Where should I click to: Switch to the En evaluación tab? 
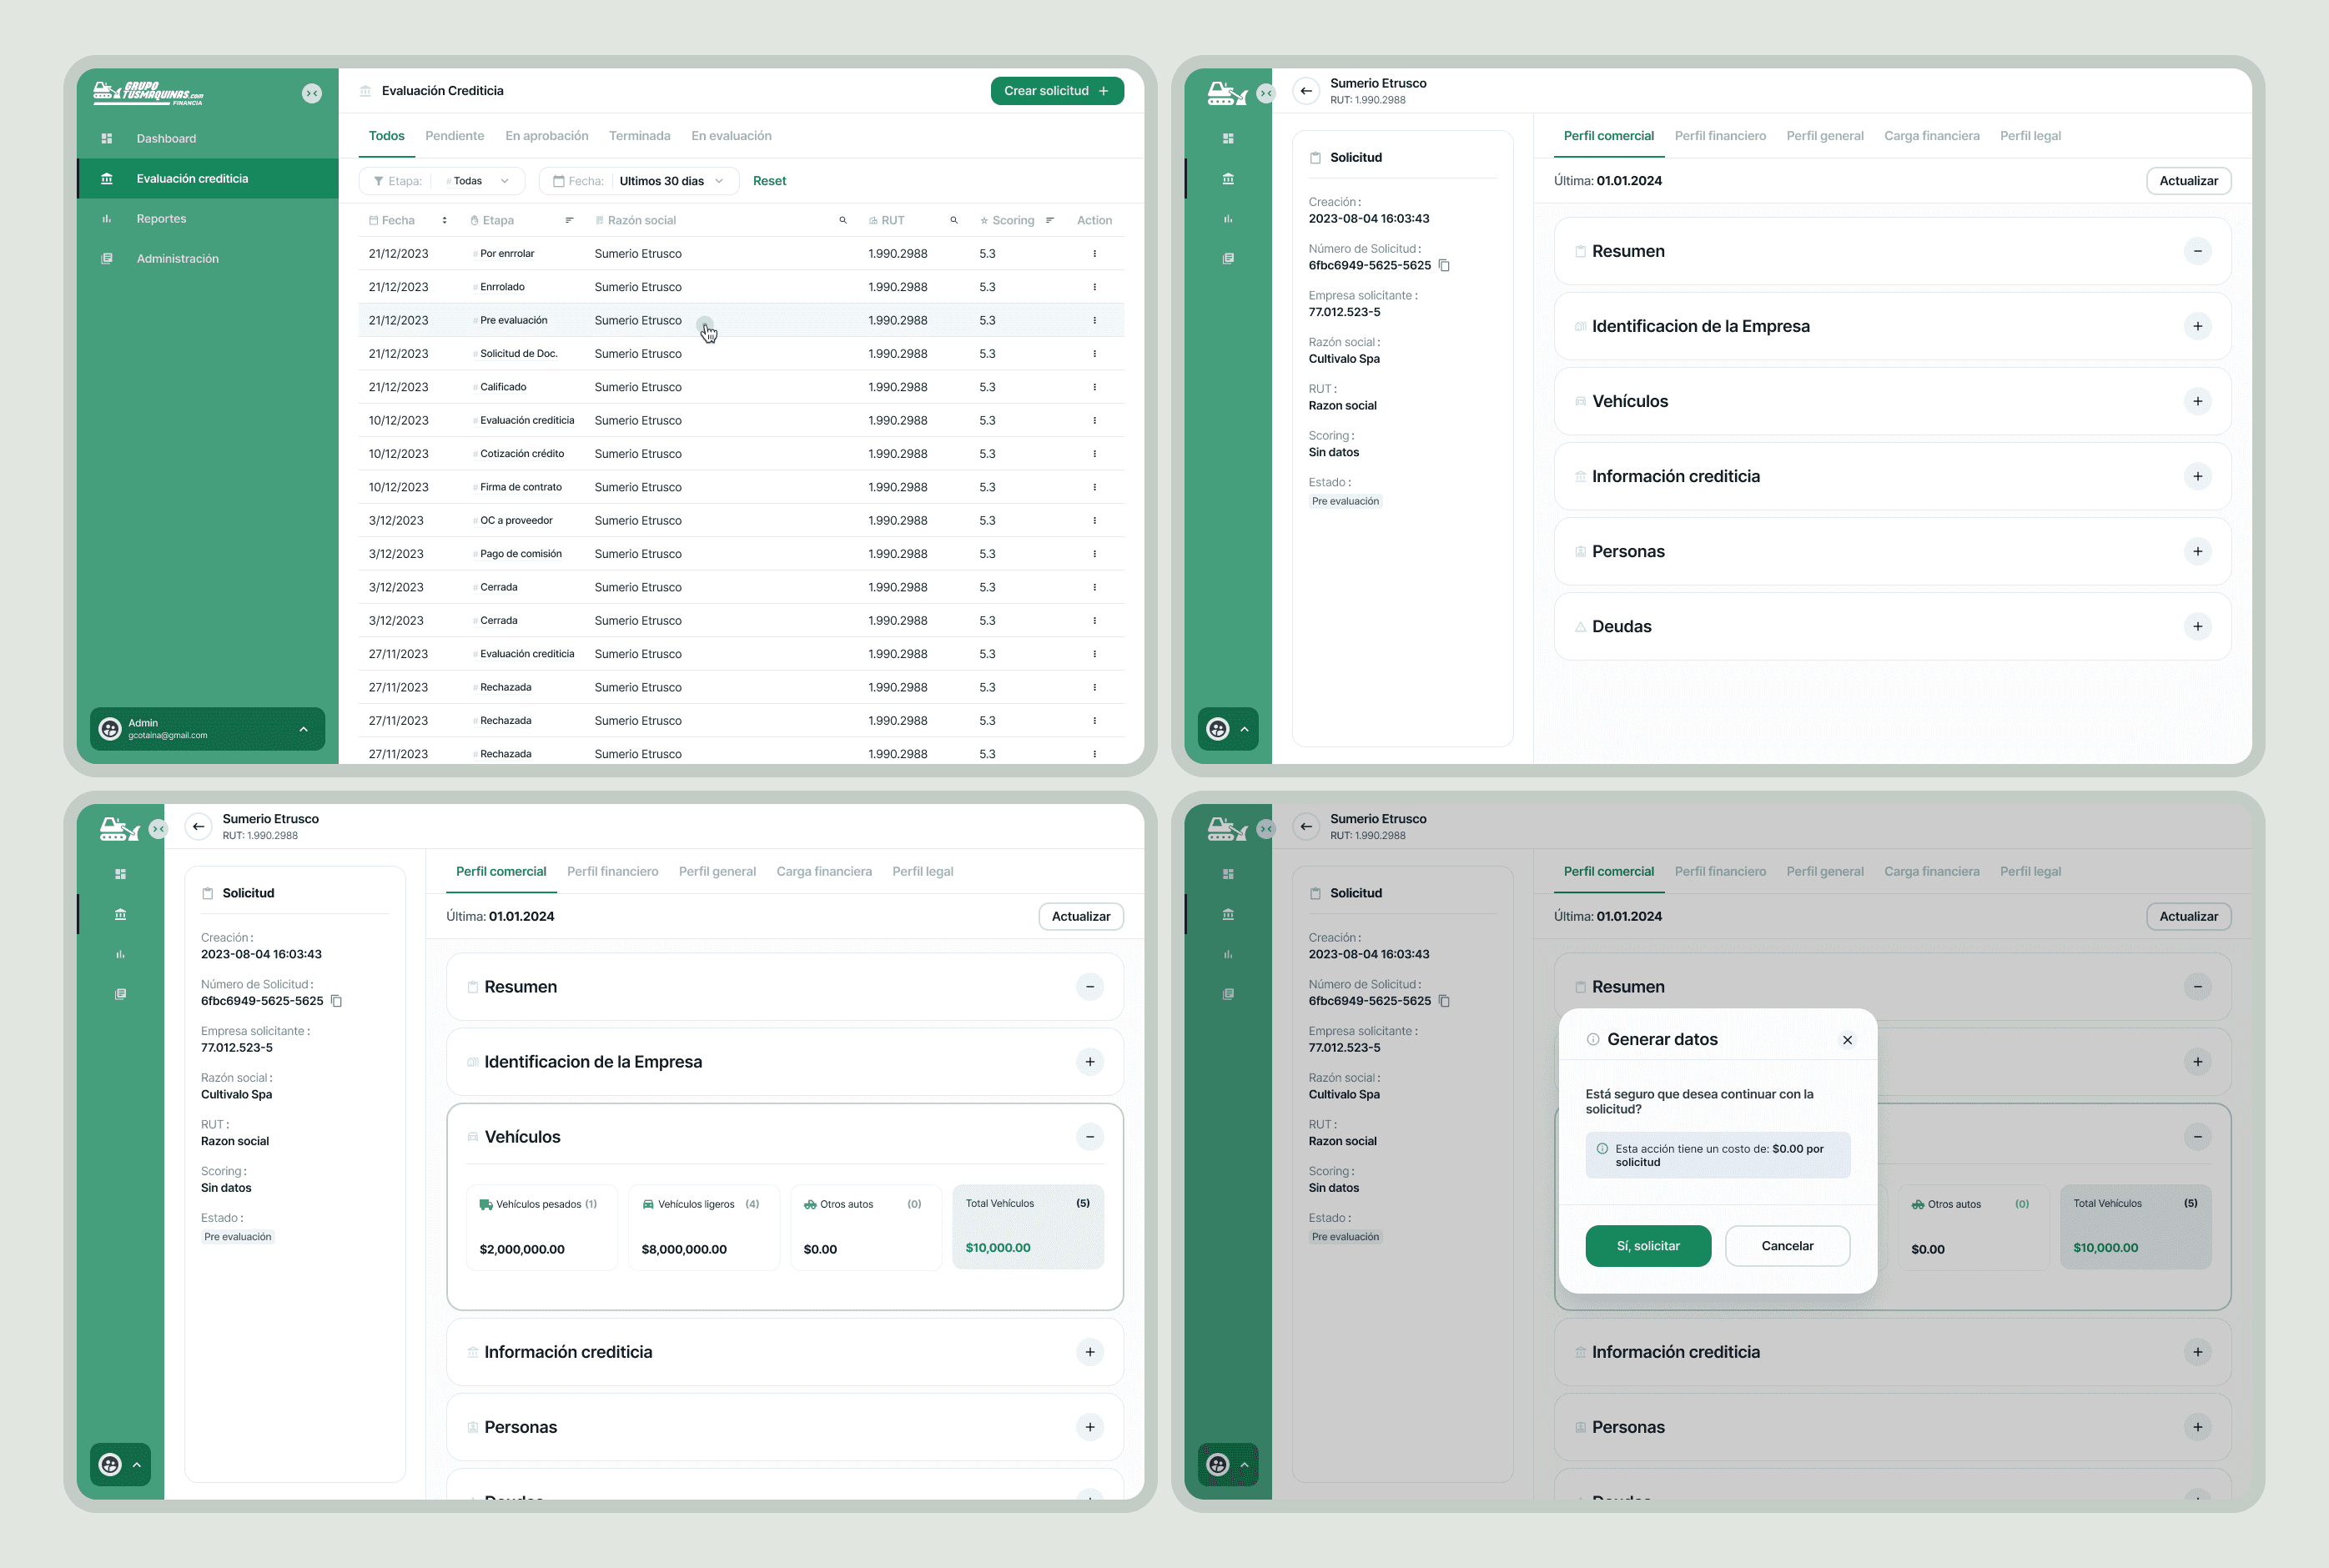point(731,136)
